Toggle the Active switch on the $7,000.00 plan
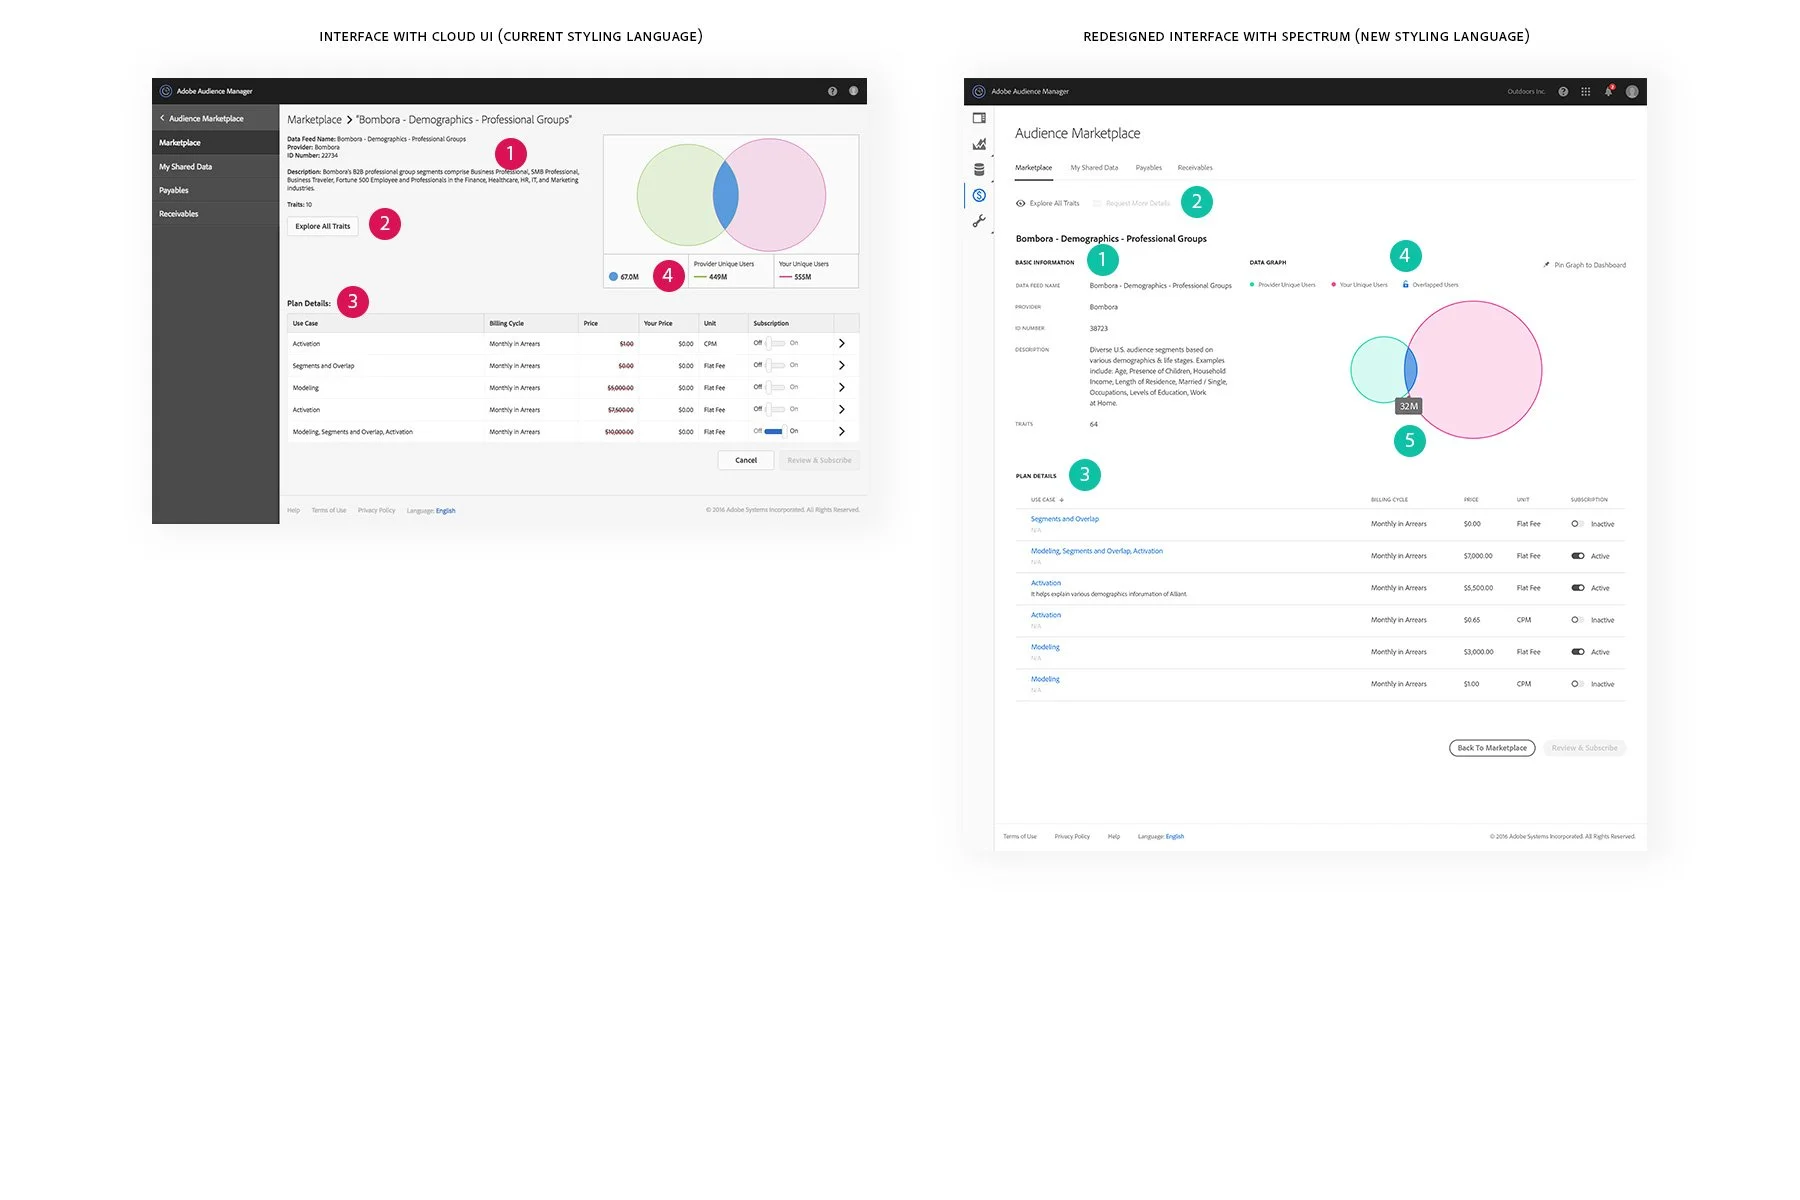This screenshot has width=1800, height=1200. pyautogui.click(x=1577, y=556)
